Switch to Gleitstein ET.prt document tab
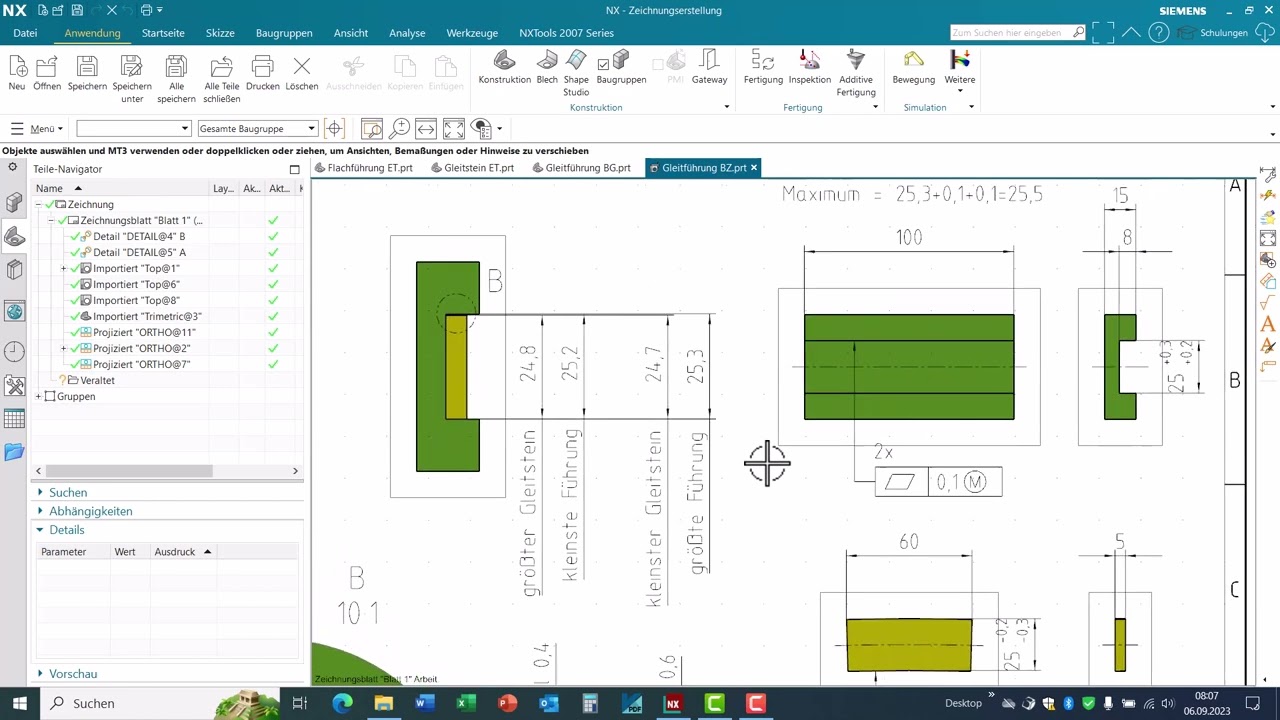Screen dimensions: 1280x720 tap(472, 168)
